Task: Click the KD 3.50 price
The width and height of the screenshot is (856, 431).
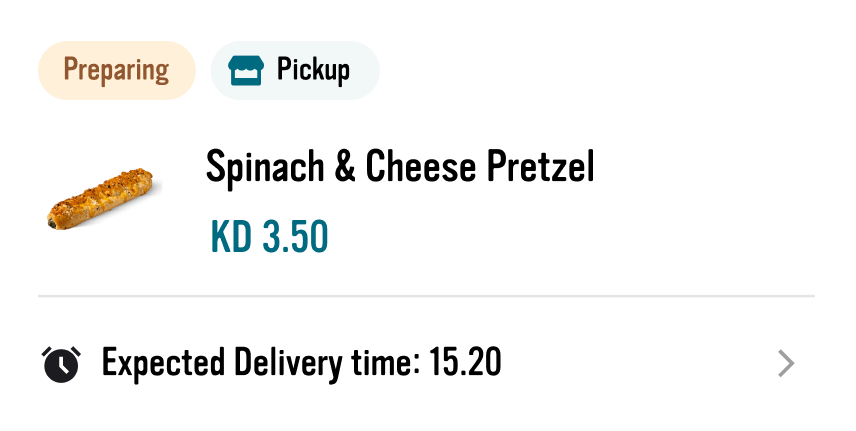Action: coord(269,236)
